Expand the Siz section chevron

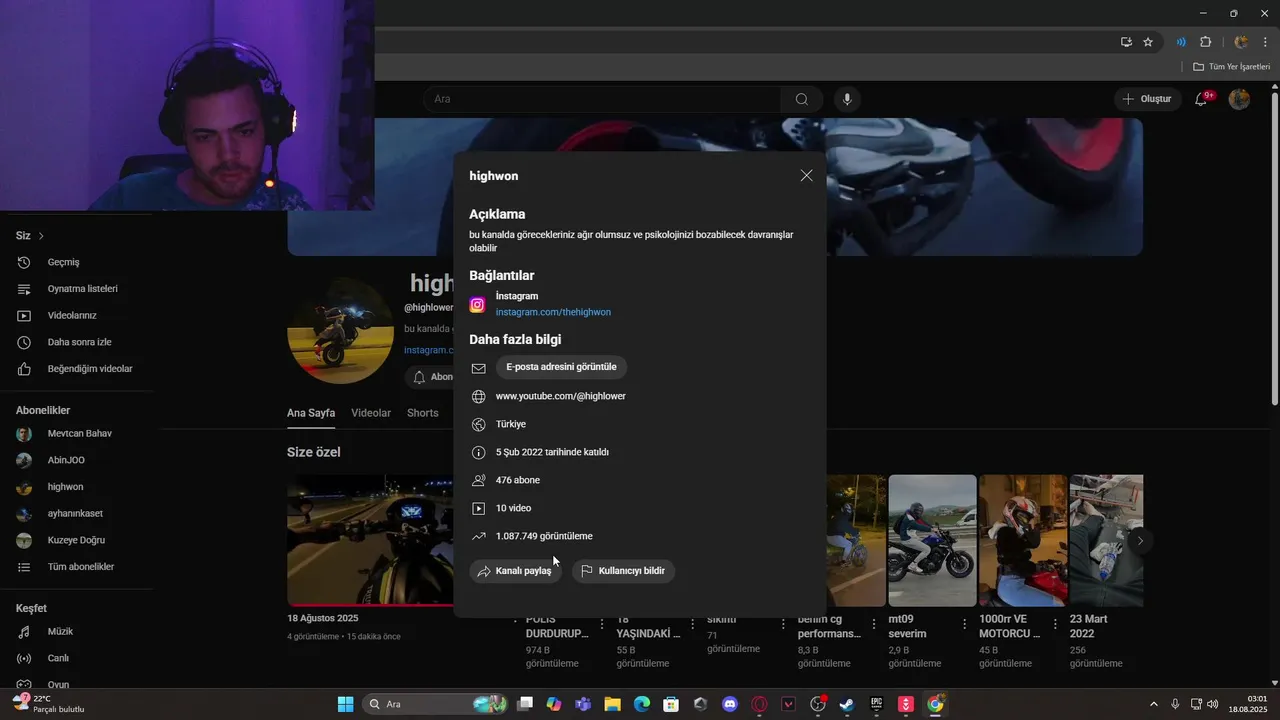41,236
